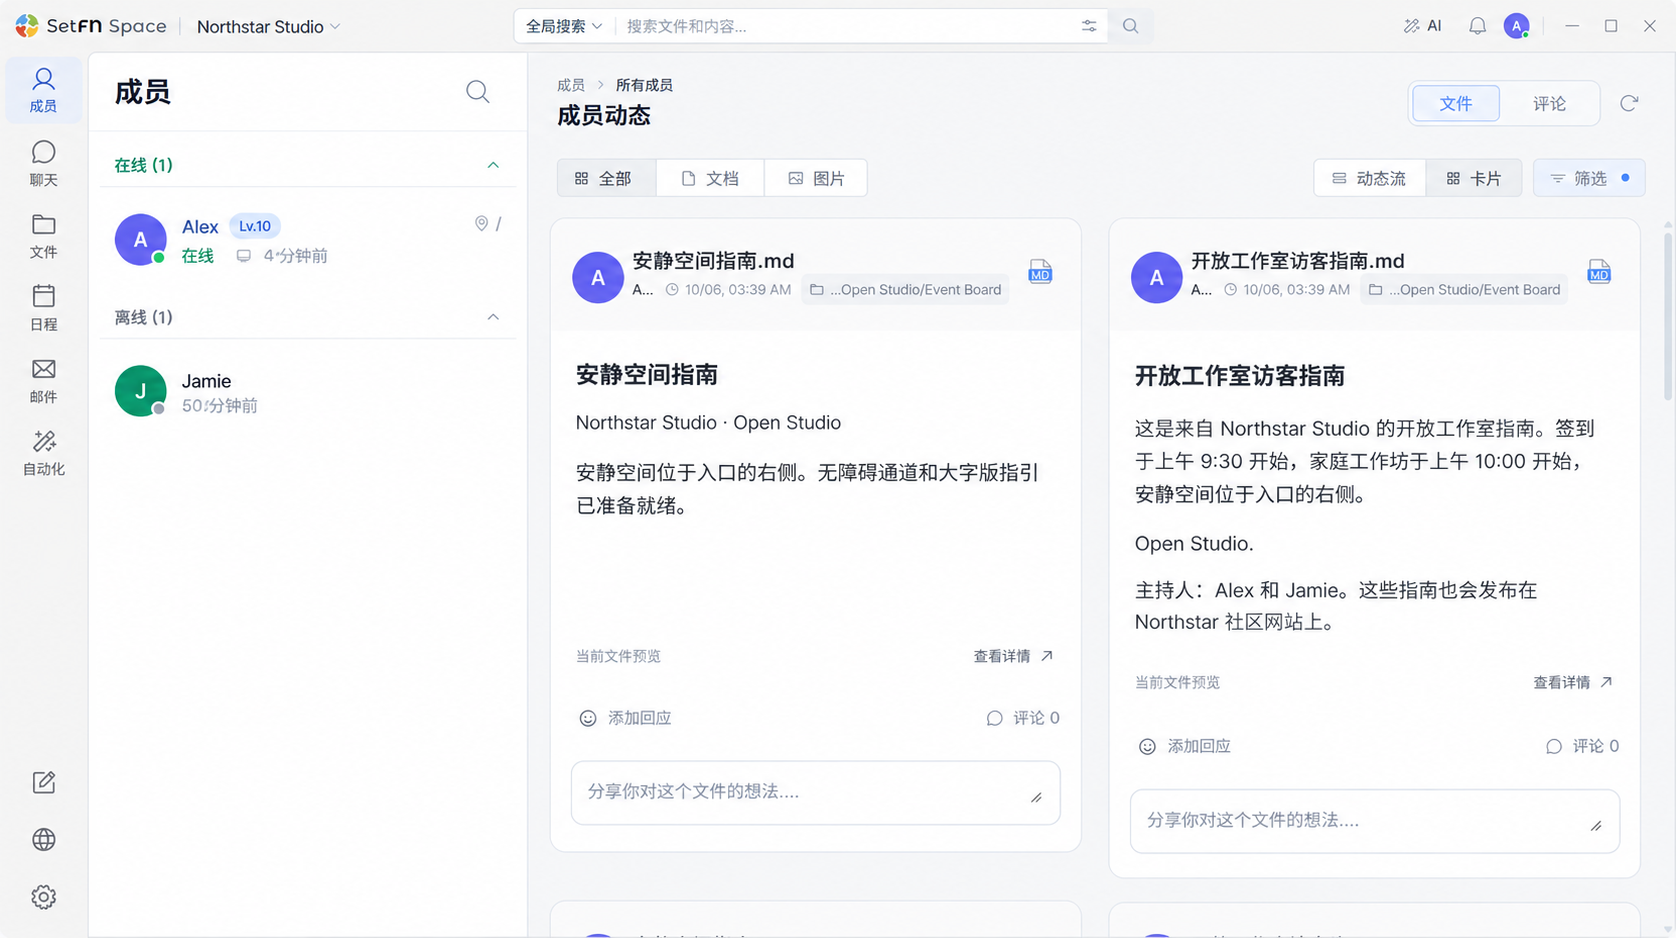The width and height of the screenshot is (1676, 938).
Task: Click comment box under 安静空间指南 card
Action: coord(815,792)
